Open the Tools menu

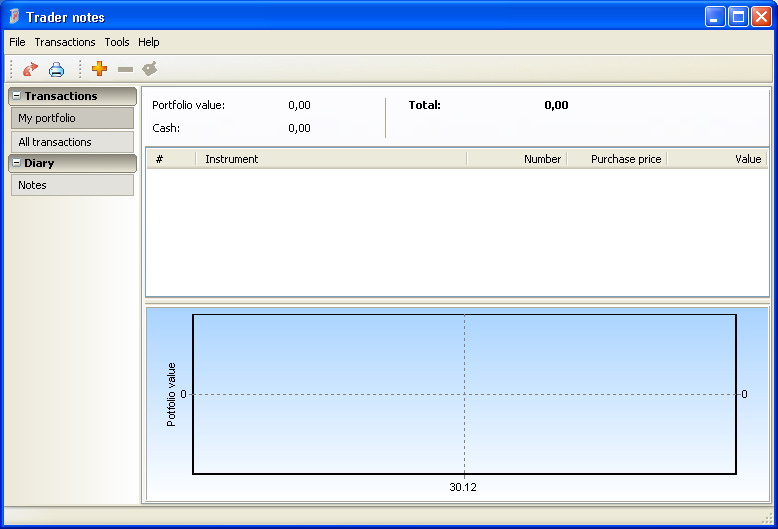(x=117, y=42)
